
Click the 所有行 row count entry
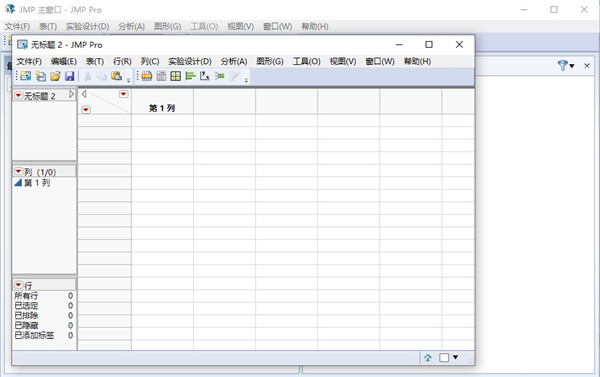[x=44, y=296]
